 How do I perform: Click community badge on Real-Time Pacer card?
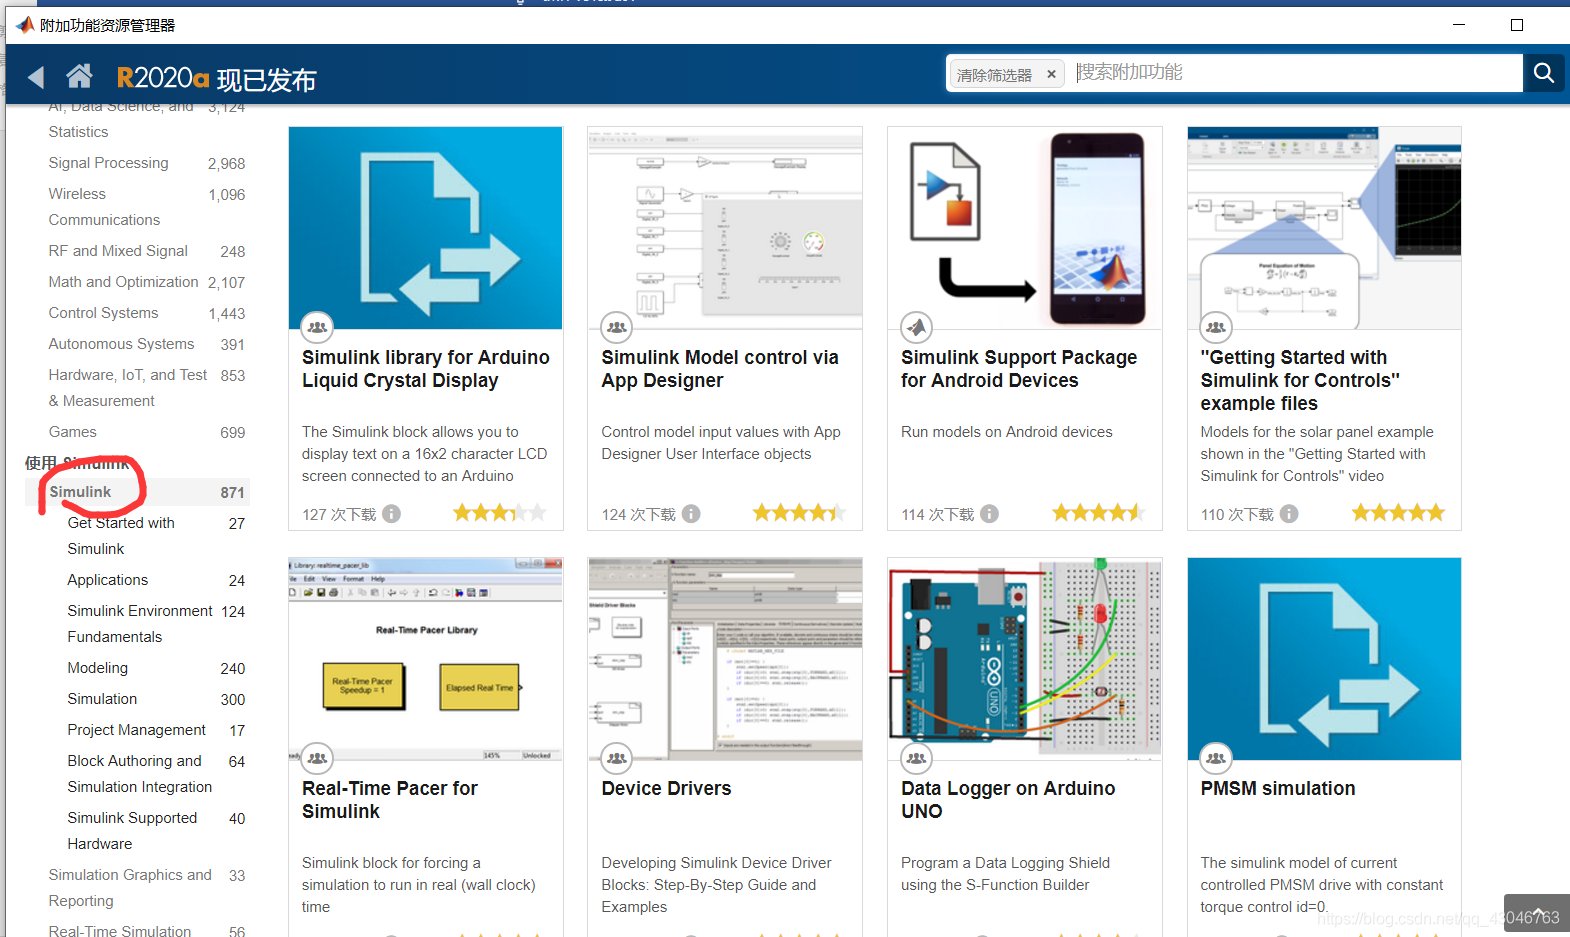(x=317, y=758)
